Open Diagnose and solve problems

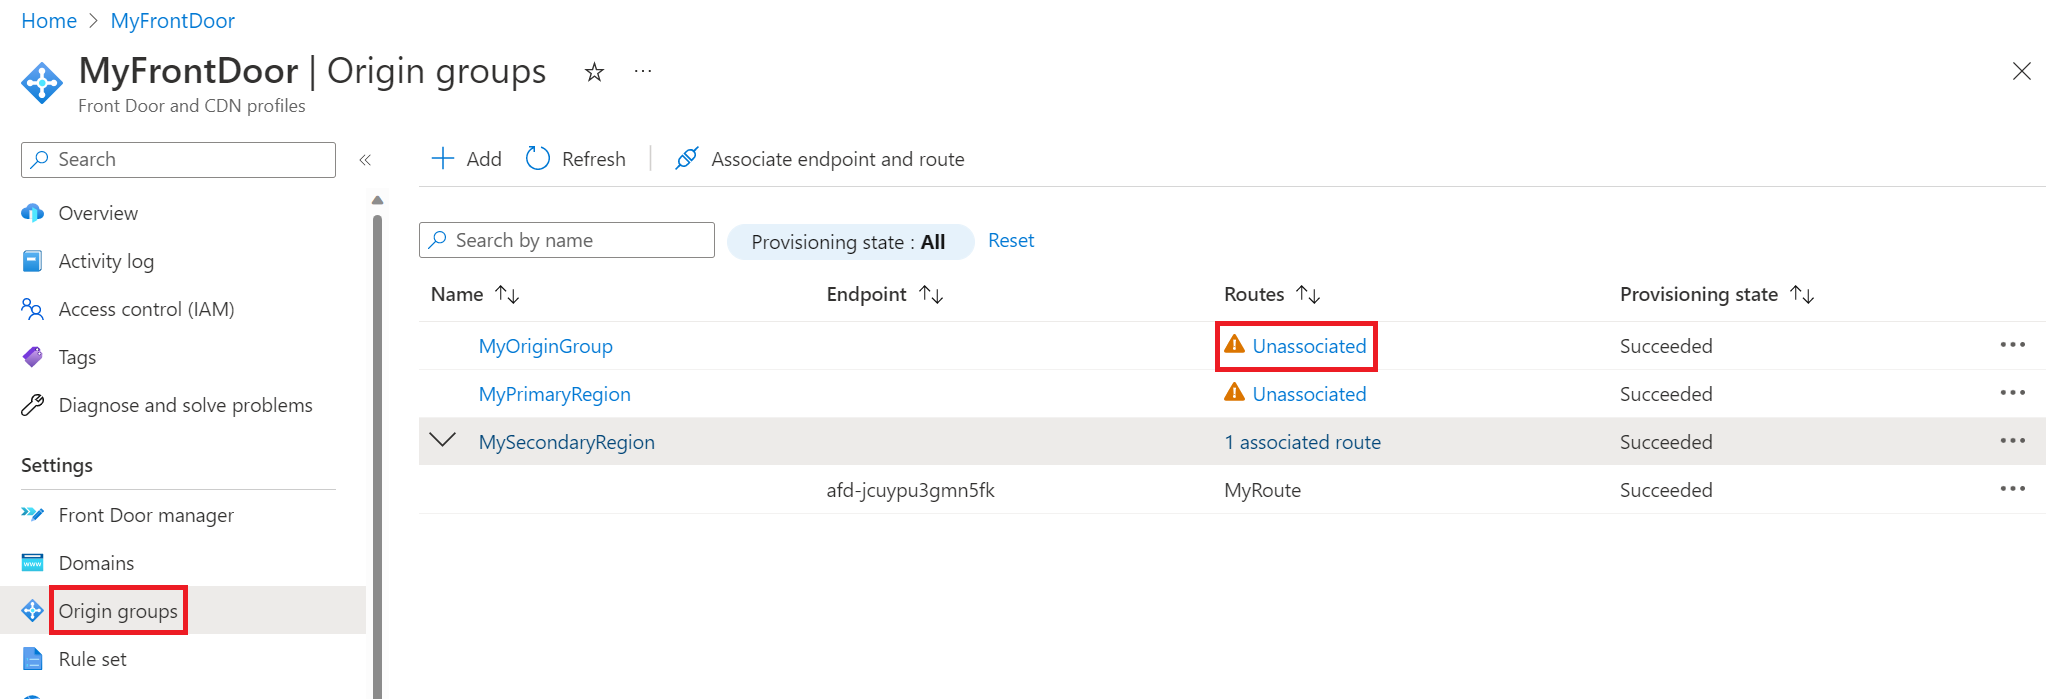[x=32, y=404]
